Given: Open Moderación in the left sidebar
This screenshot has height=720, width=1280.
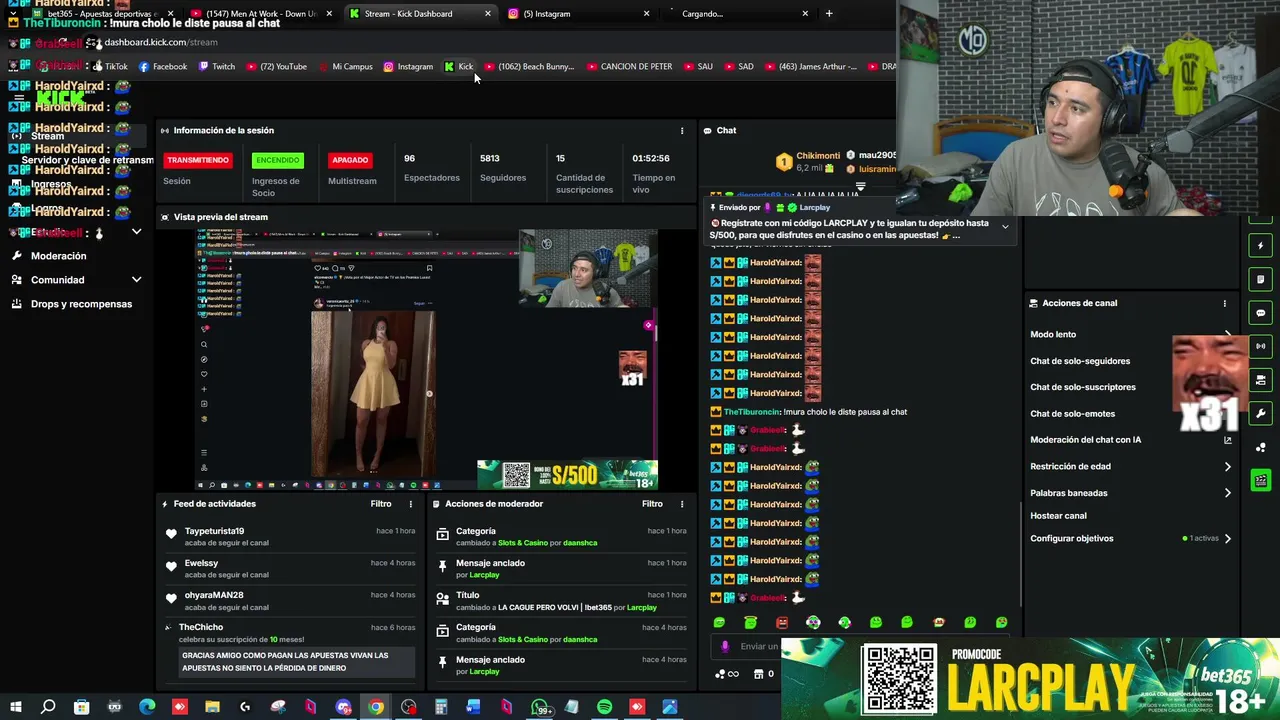Looking at the screenshot, I should pos(58,256).
